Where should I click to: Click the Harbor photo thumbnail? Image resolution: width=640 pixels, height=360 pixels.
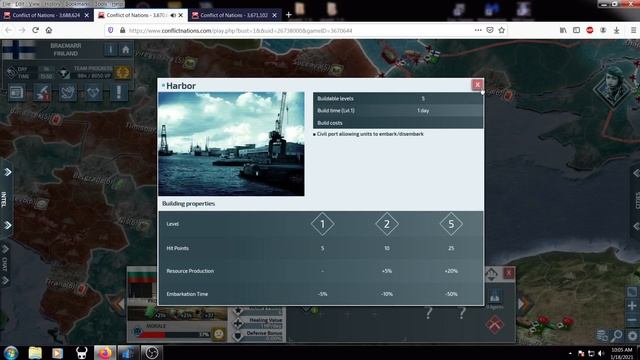[x=231, y=144]
